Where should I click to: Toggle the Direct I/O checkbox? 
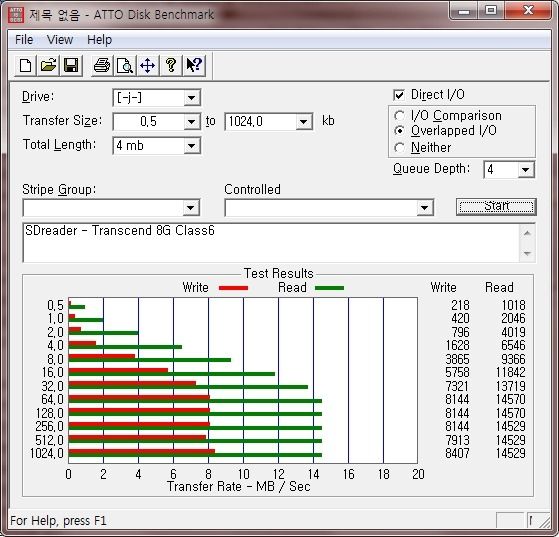point(399,95)
